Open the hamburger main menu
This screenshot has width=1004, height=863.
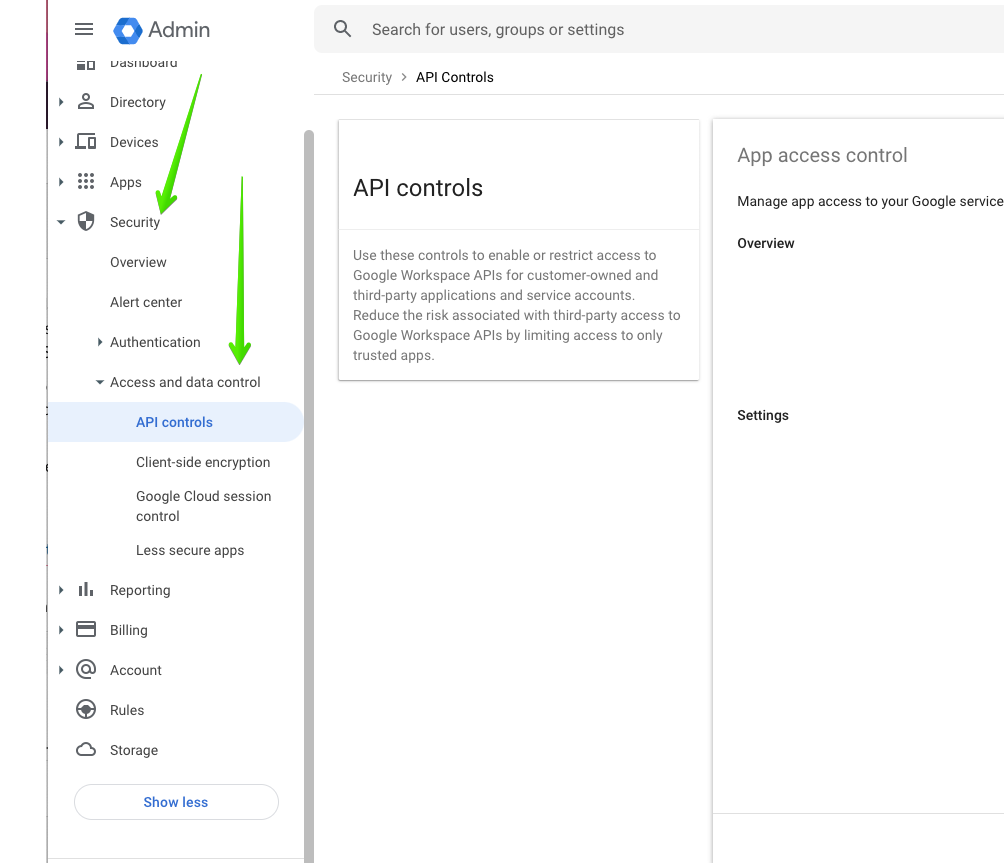click(84, 29)
